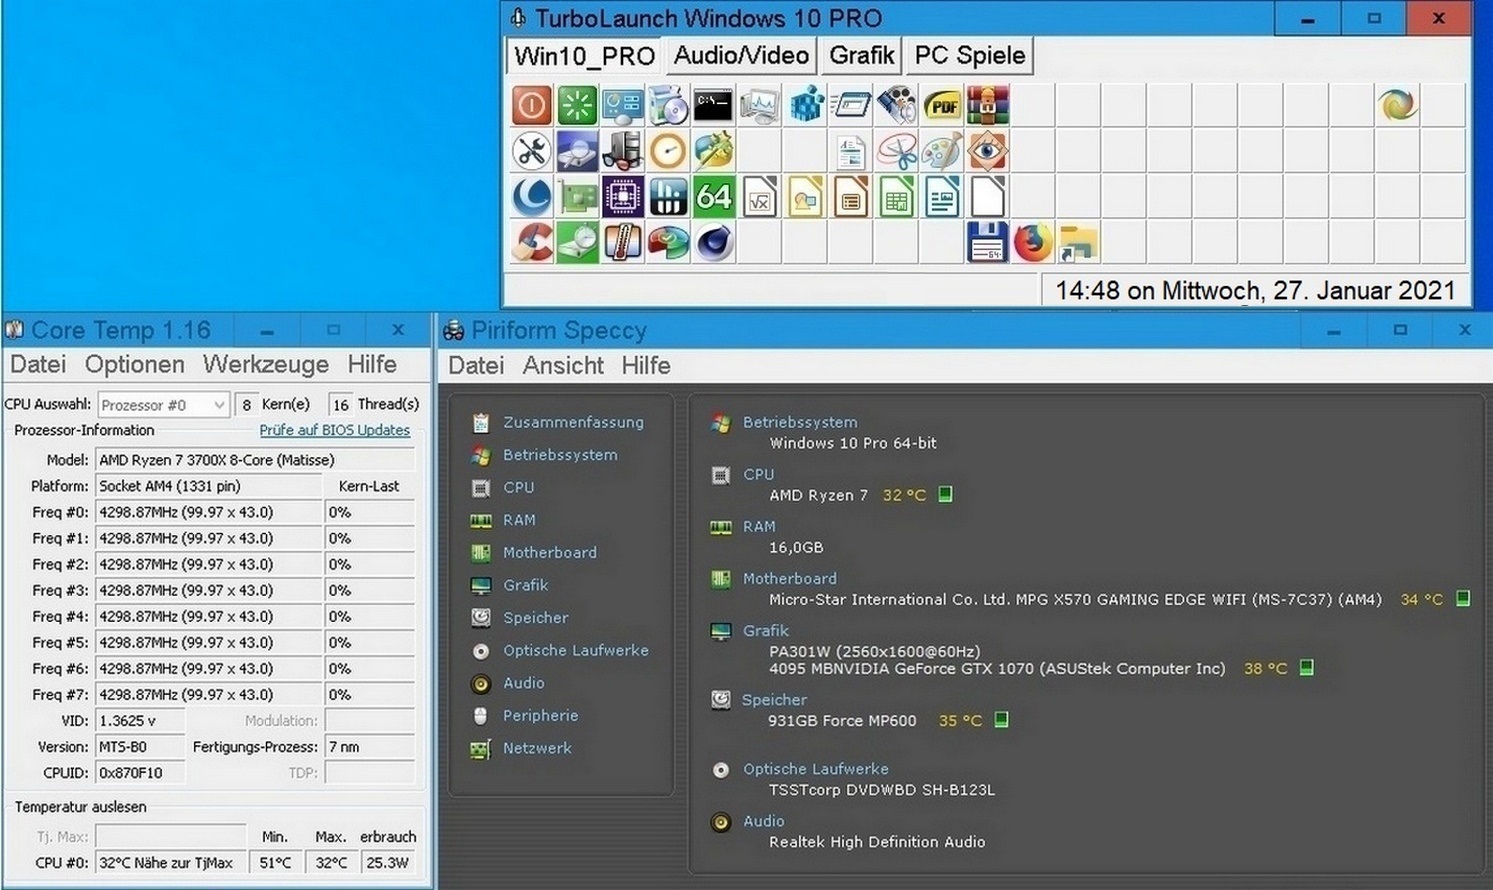Open Core Temp Datei menu
The height and width of the screenshot is (890, 1493).
(38, 364)
